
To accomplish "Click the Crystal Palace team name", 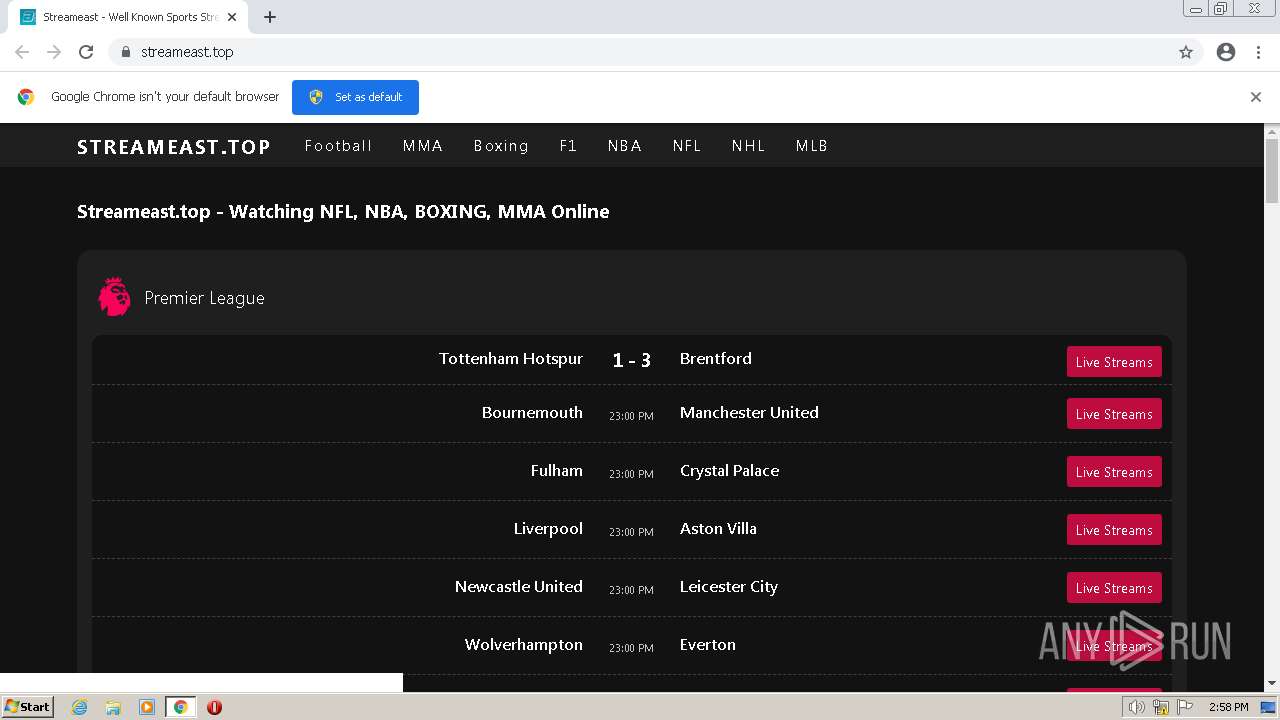I will (x=729, y=471).
